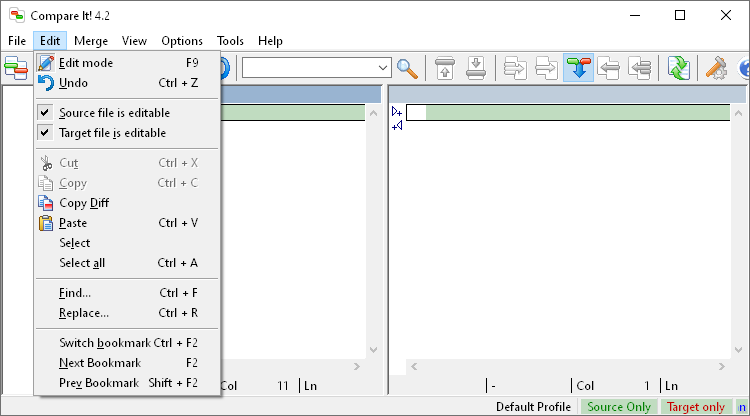Choose Next Bookmark menu entry
This screenshot has width=750, height=416.
tap(127, 363)
